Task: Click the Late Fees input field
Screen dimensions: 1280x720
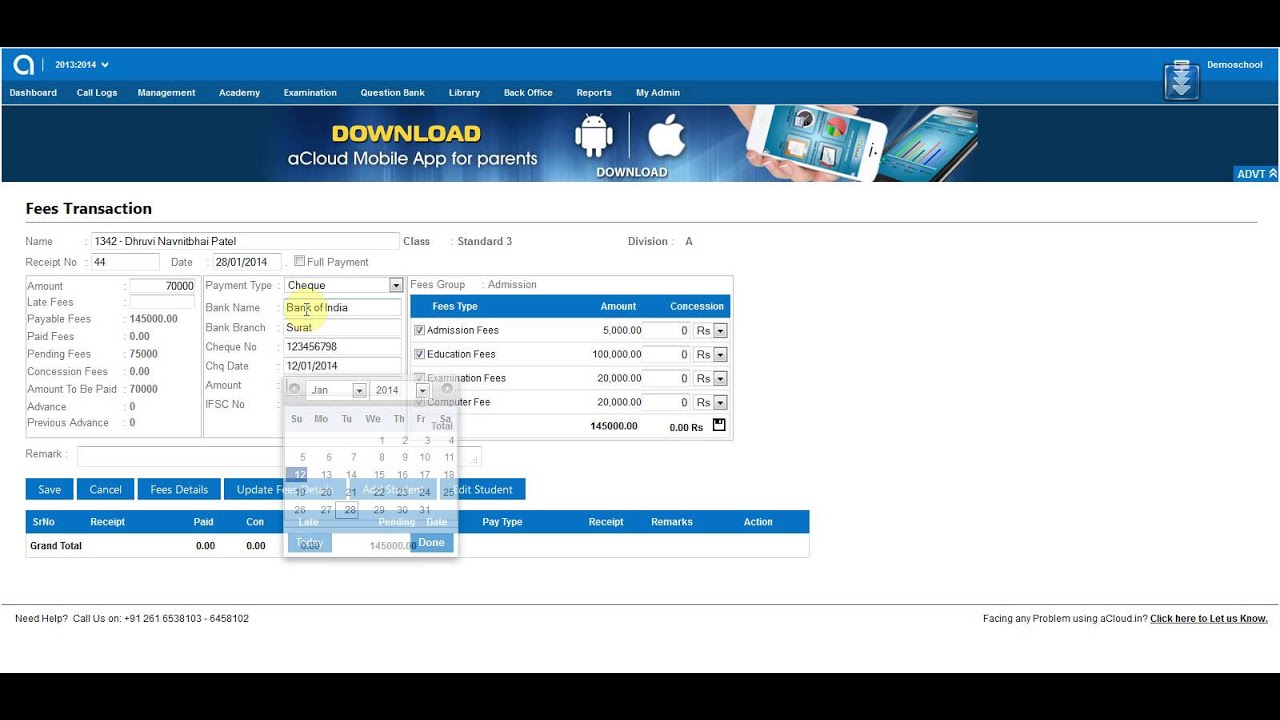Action: coord(162,302)
